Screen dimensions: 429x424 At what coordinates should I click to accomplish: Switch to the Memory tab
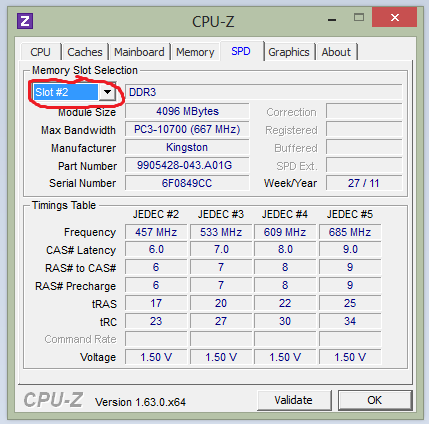tap(195, 52)
